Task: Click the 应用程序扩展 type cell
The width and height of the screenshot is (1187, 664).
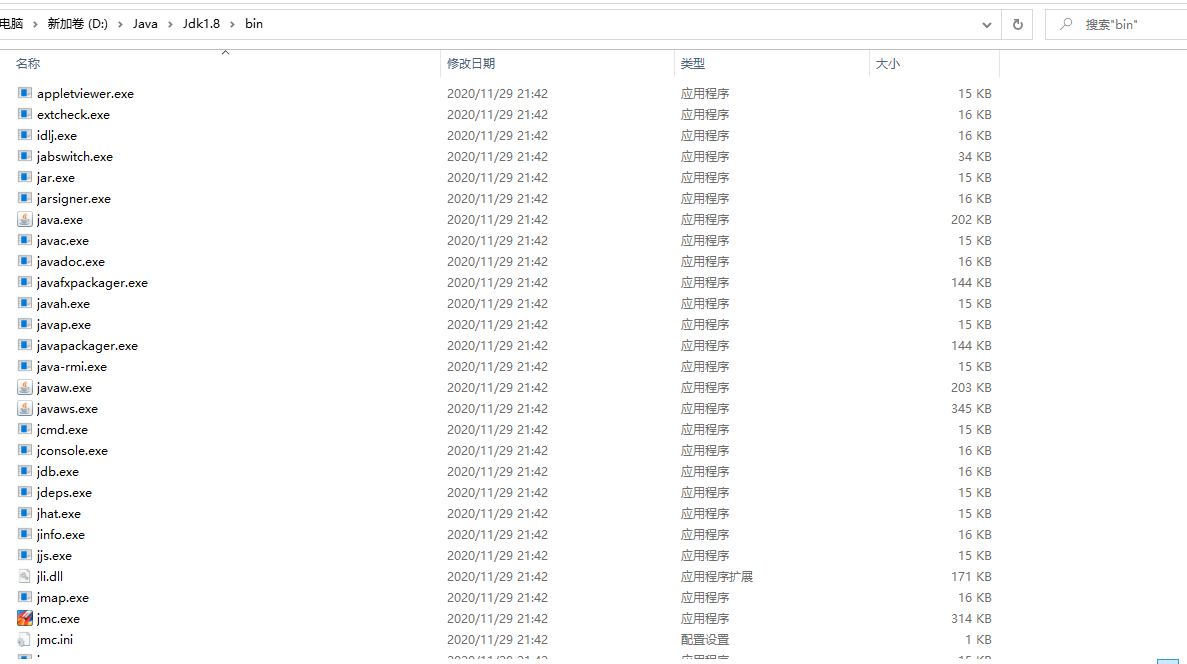Action: click(x=717, y=576)
